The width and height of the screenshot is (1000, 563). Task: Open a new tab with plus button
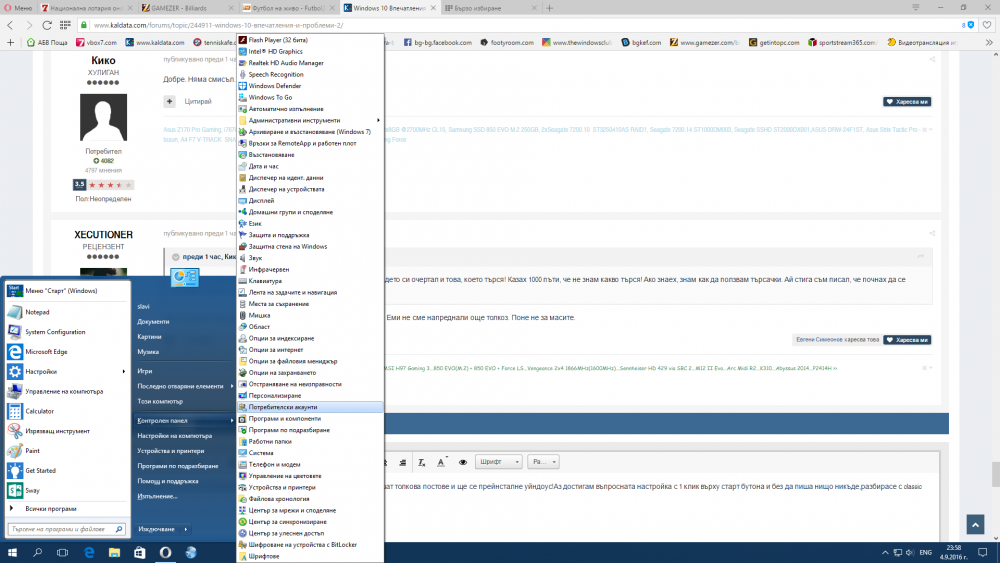click(550, 8)
